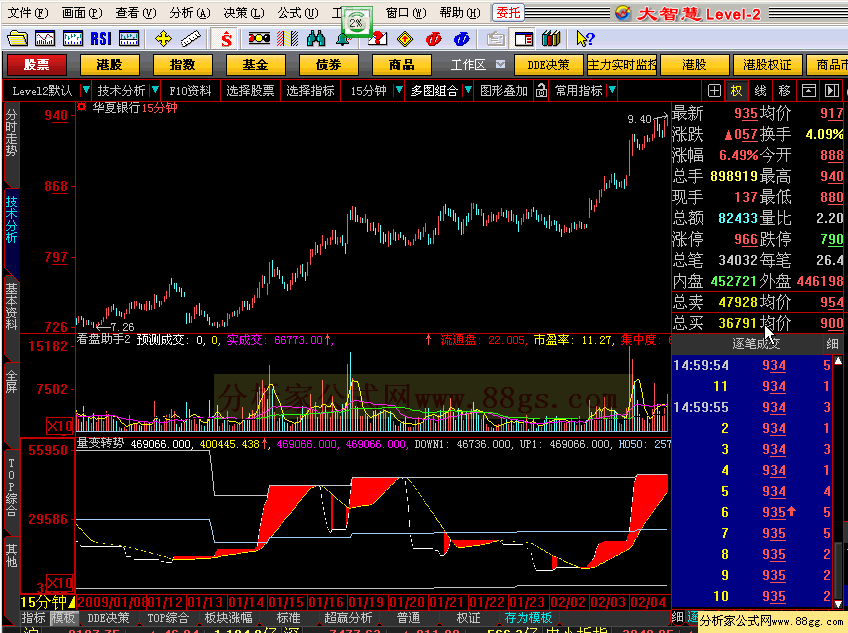Click the red dollar sign icon

tap(227, 38)
